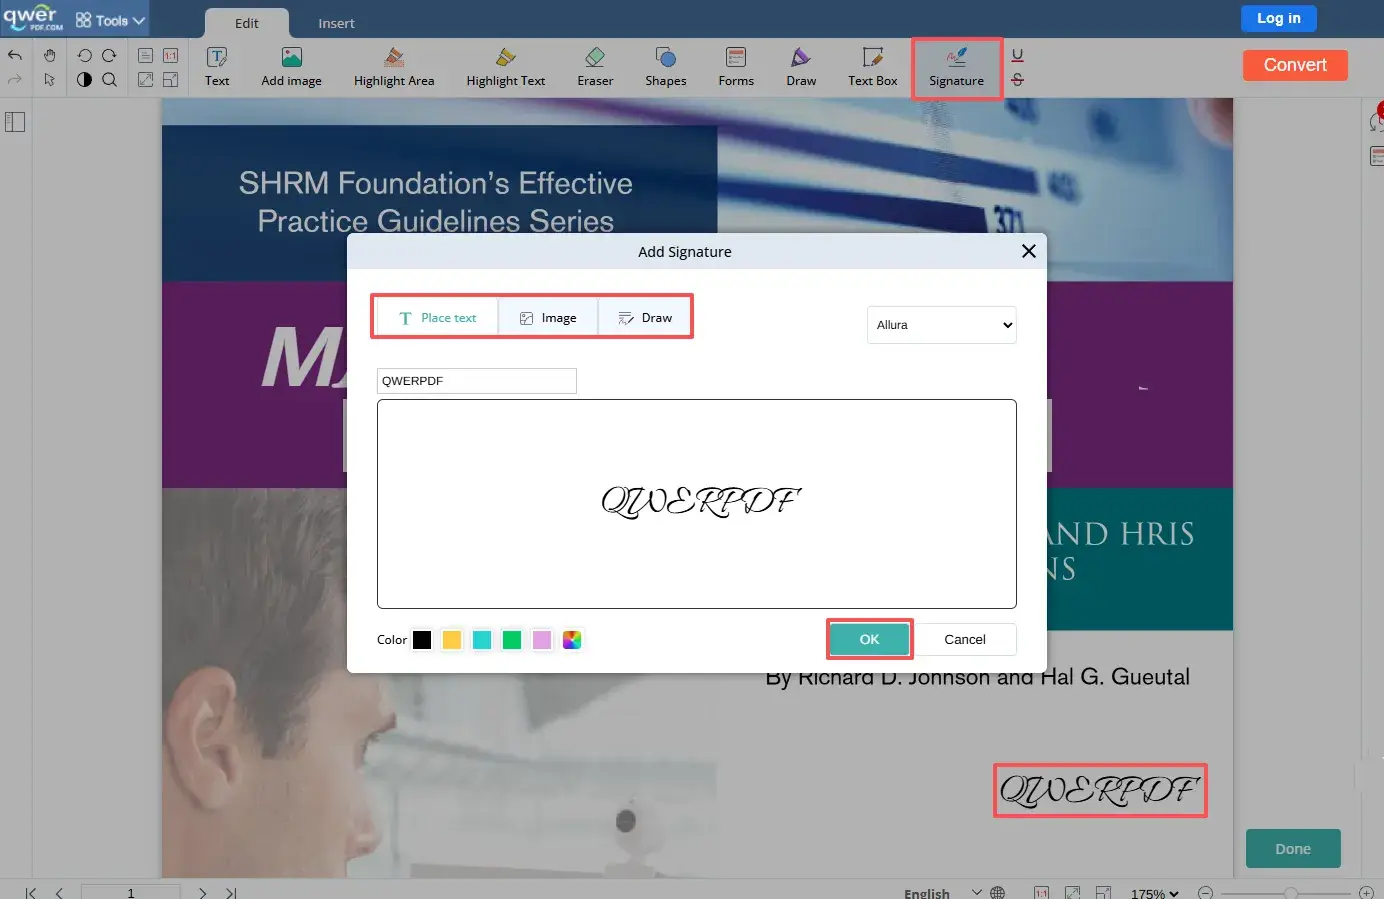Click the Log in button
1384x899 pixels.
(x=1279, y=18)
